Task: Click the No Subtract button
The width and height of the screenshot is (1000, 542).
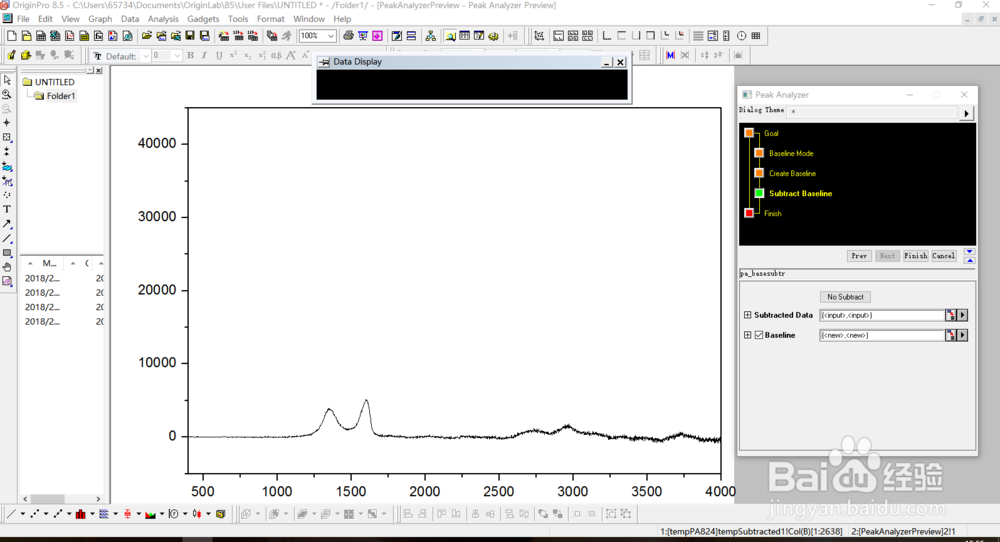Action: (845, 297)
